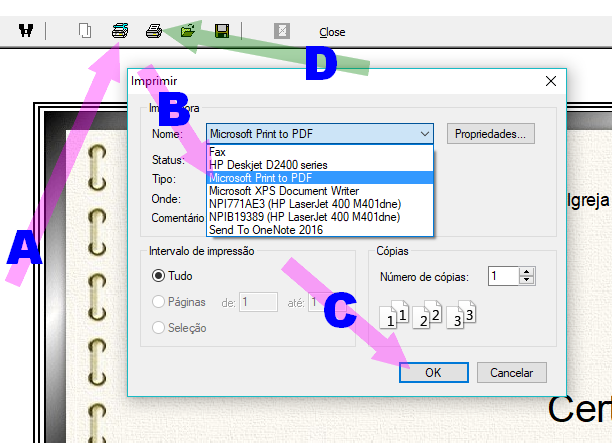The width and height of the screenshot is (612, 443).
Task: Click the 'de' start page field
Action: pos(258,302)
